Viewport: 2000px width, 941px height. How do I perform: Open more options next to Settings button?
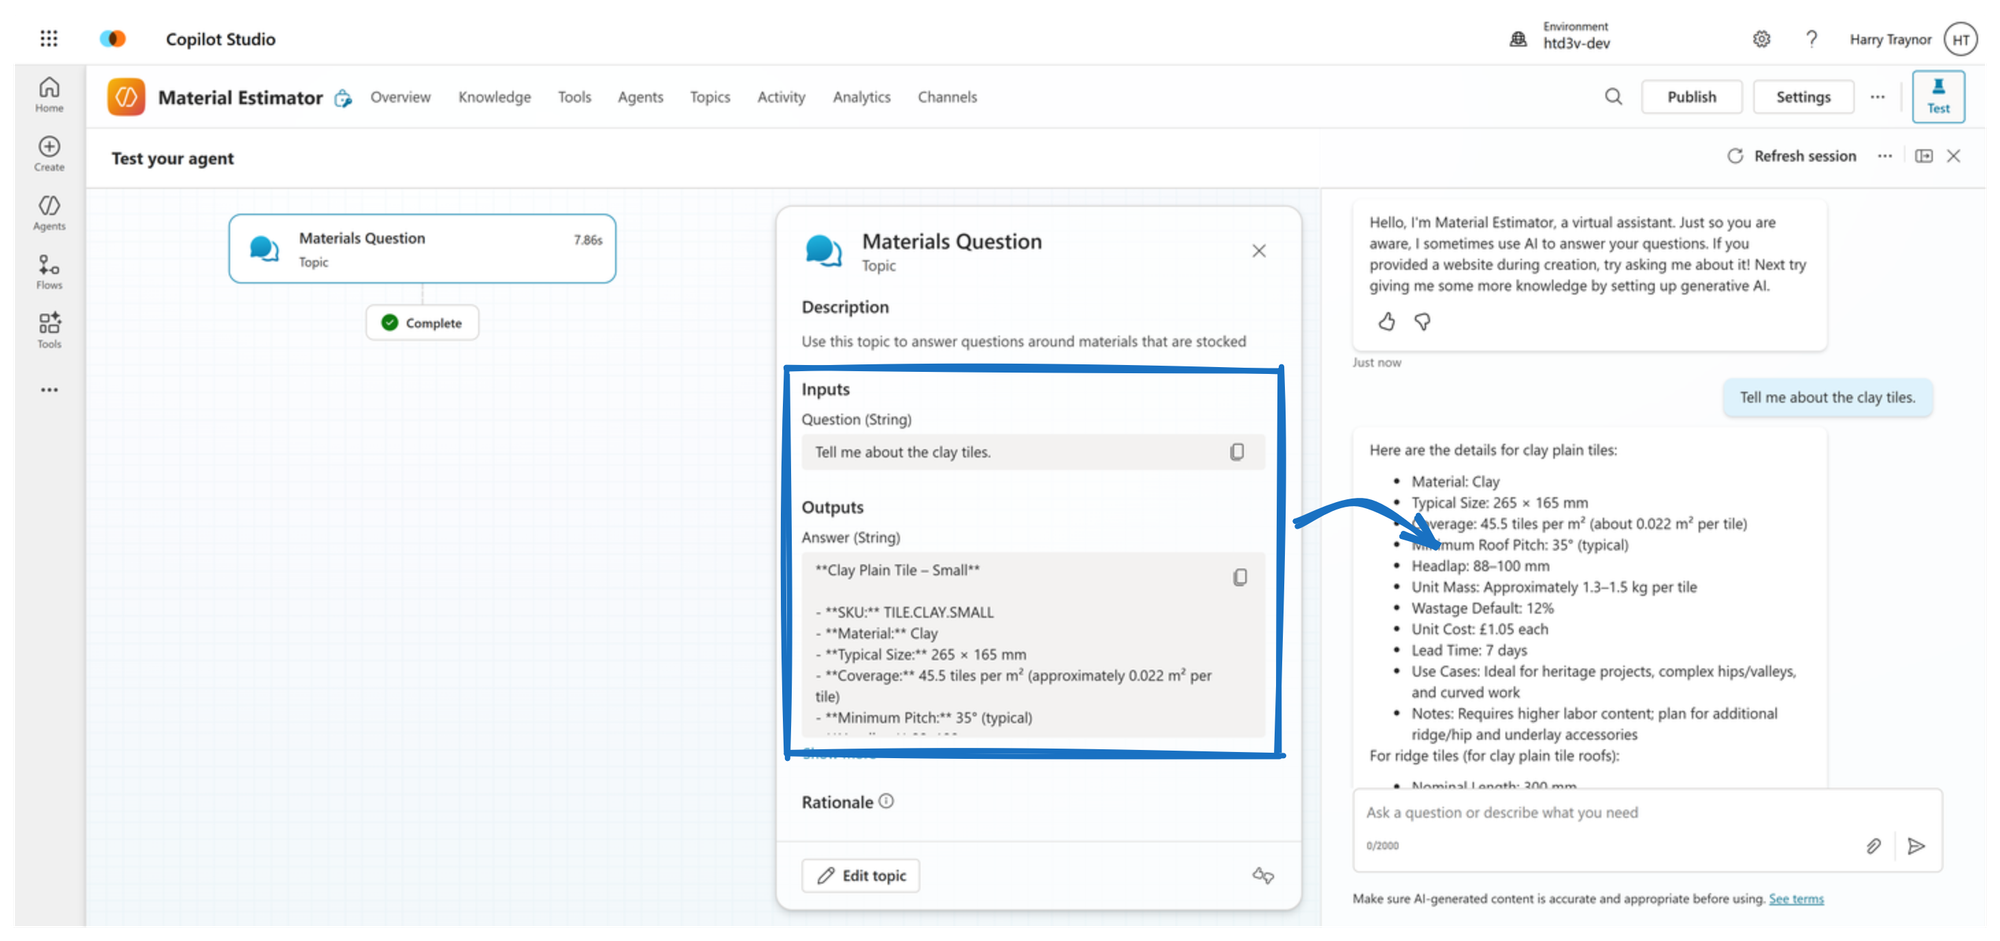tap(1877, 97)
